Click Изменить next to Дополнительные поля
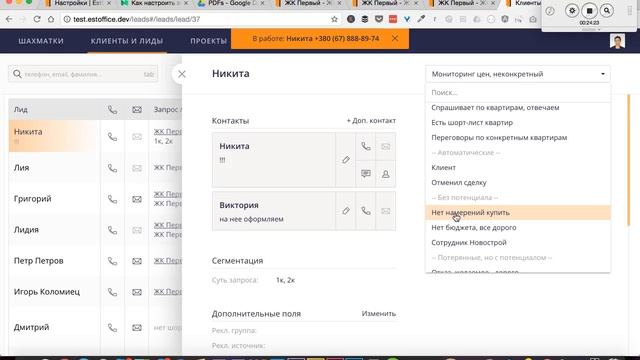Screen dimensions: 640x360 coord(378,313)
